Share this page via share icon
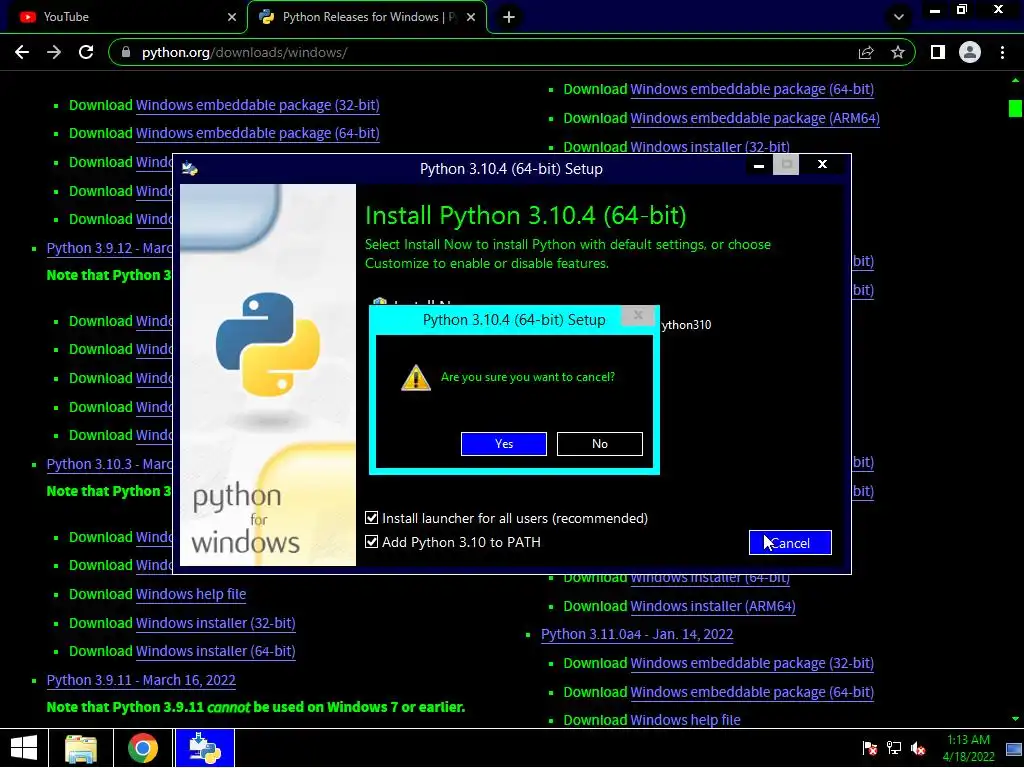The width and height of the screenshot is (1024, 768). [866, 52]
